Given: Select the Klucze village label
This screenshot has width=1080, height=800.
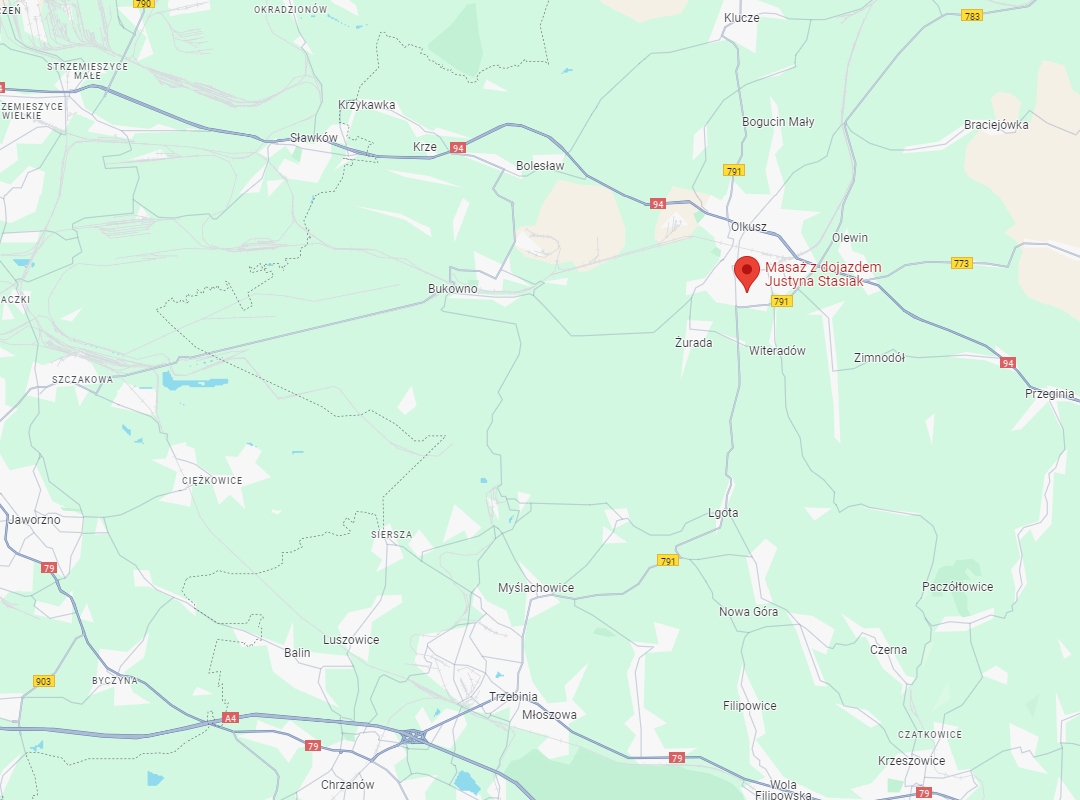Looking at the screenshot, I should tap(742, 18).
